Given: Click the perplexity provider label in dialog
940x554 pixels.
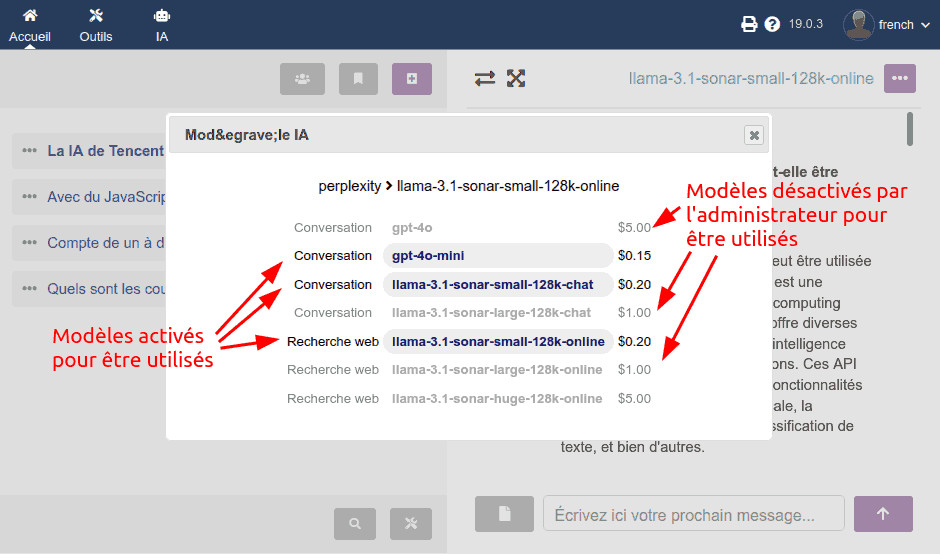Looking at the screenshot, I should [x=350, y=186].
